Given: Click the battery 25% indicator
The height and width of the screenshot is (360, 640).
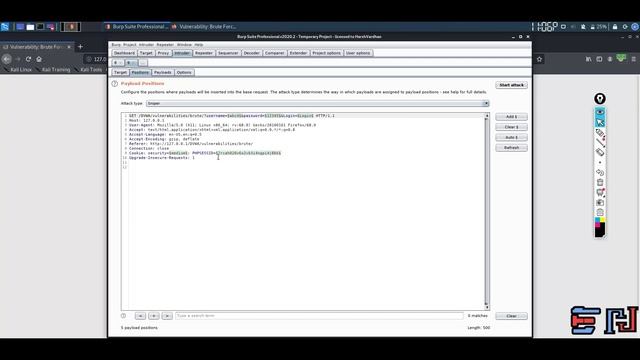Looking at the screenshot, I should click(598, 27).
